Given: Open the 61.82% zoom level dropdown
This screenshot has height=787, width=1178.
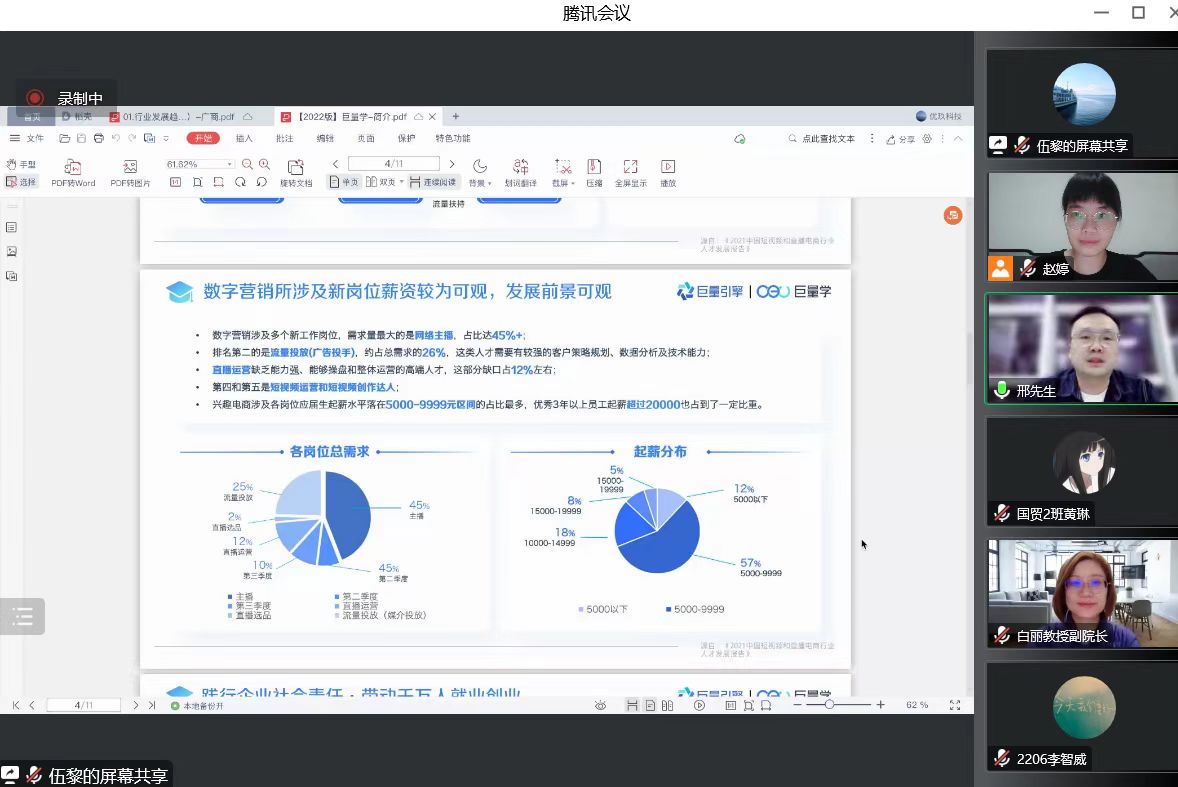Looking at the screenshot, I should [230, 164].
